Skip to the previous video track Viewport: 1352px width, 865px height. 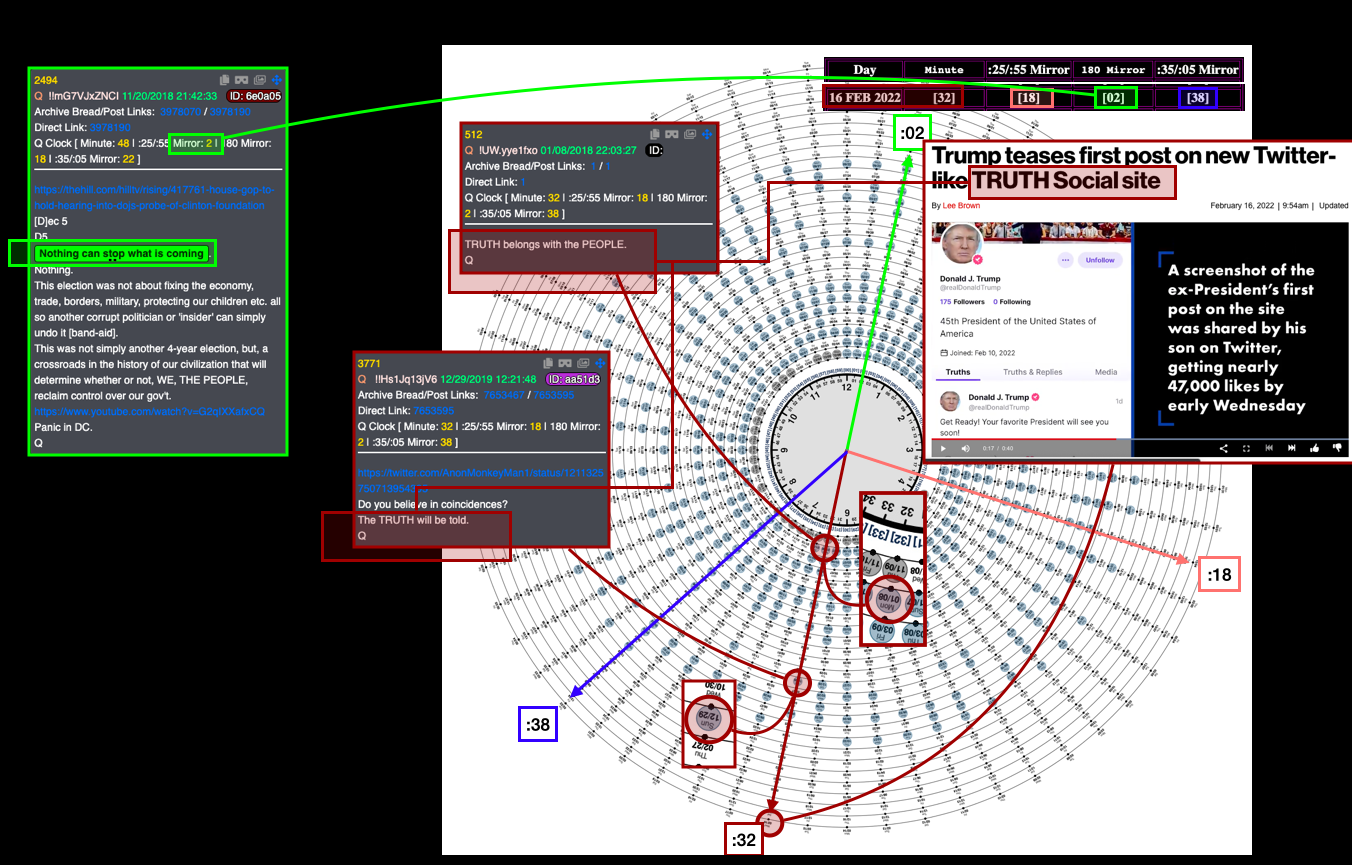pos(1269,448)
